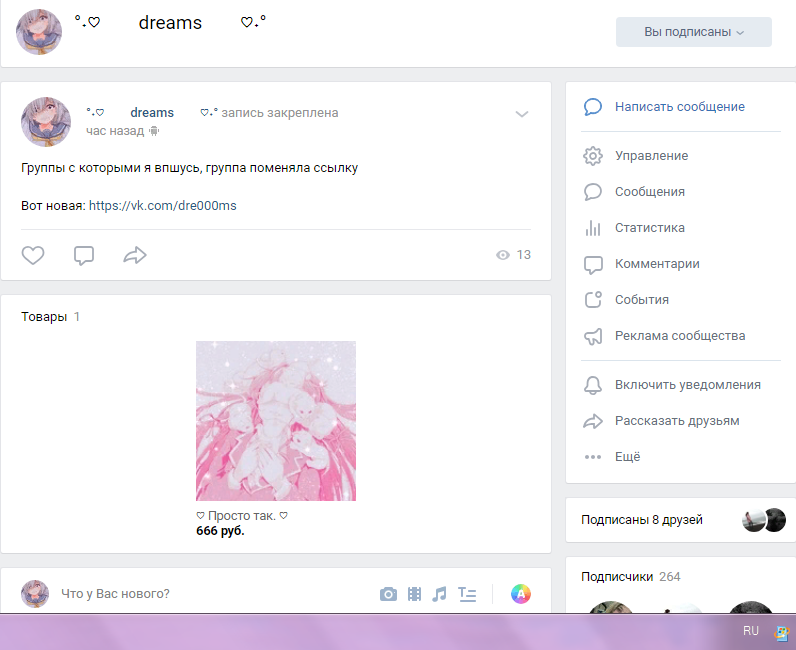Screen dimensions: 796x650
Task: Open Подписаны 8 друзей list
Action: pyautogui.click(x=642, y=520)
